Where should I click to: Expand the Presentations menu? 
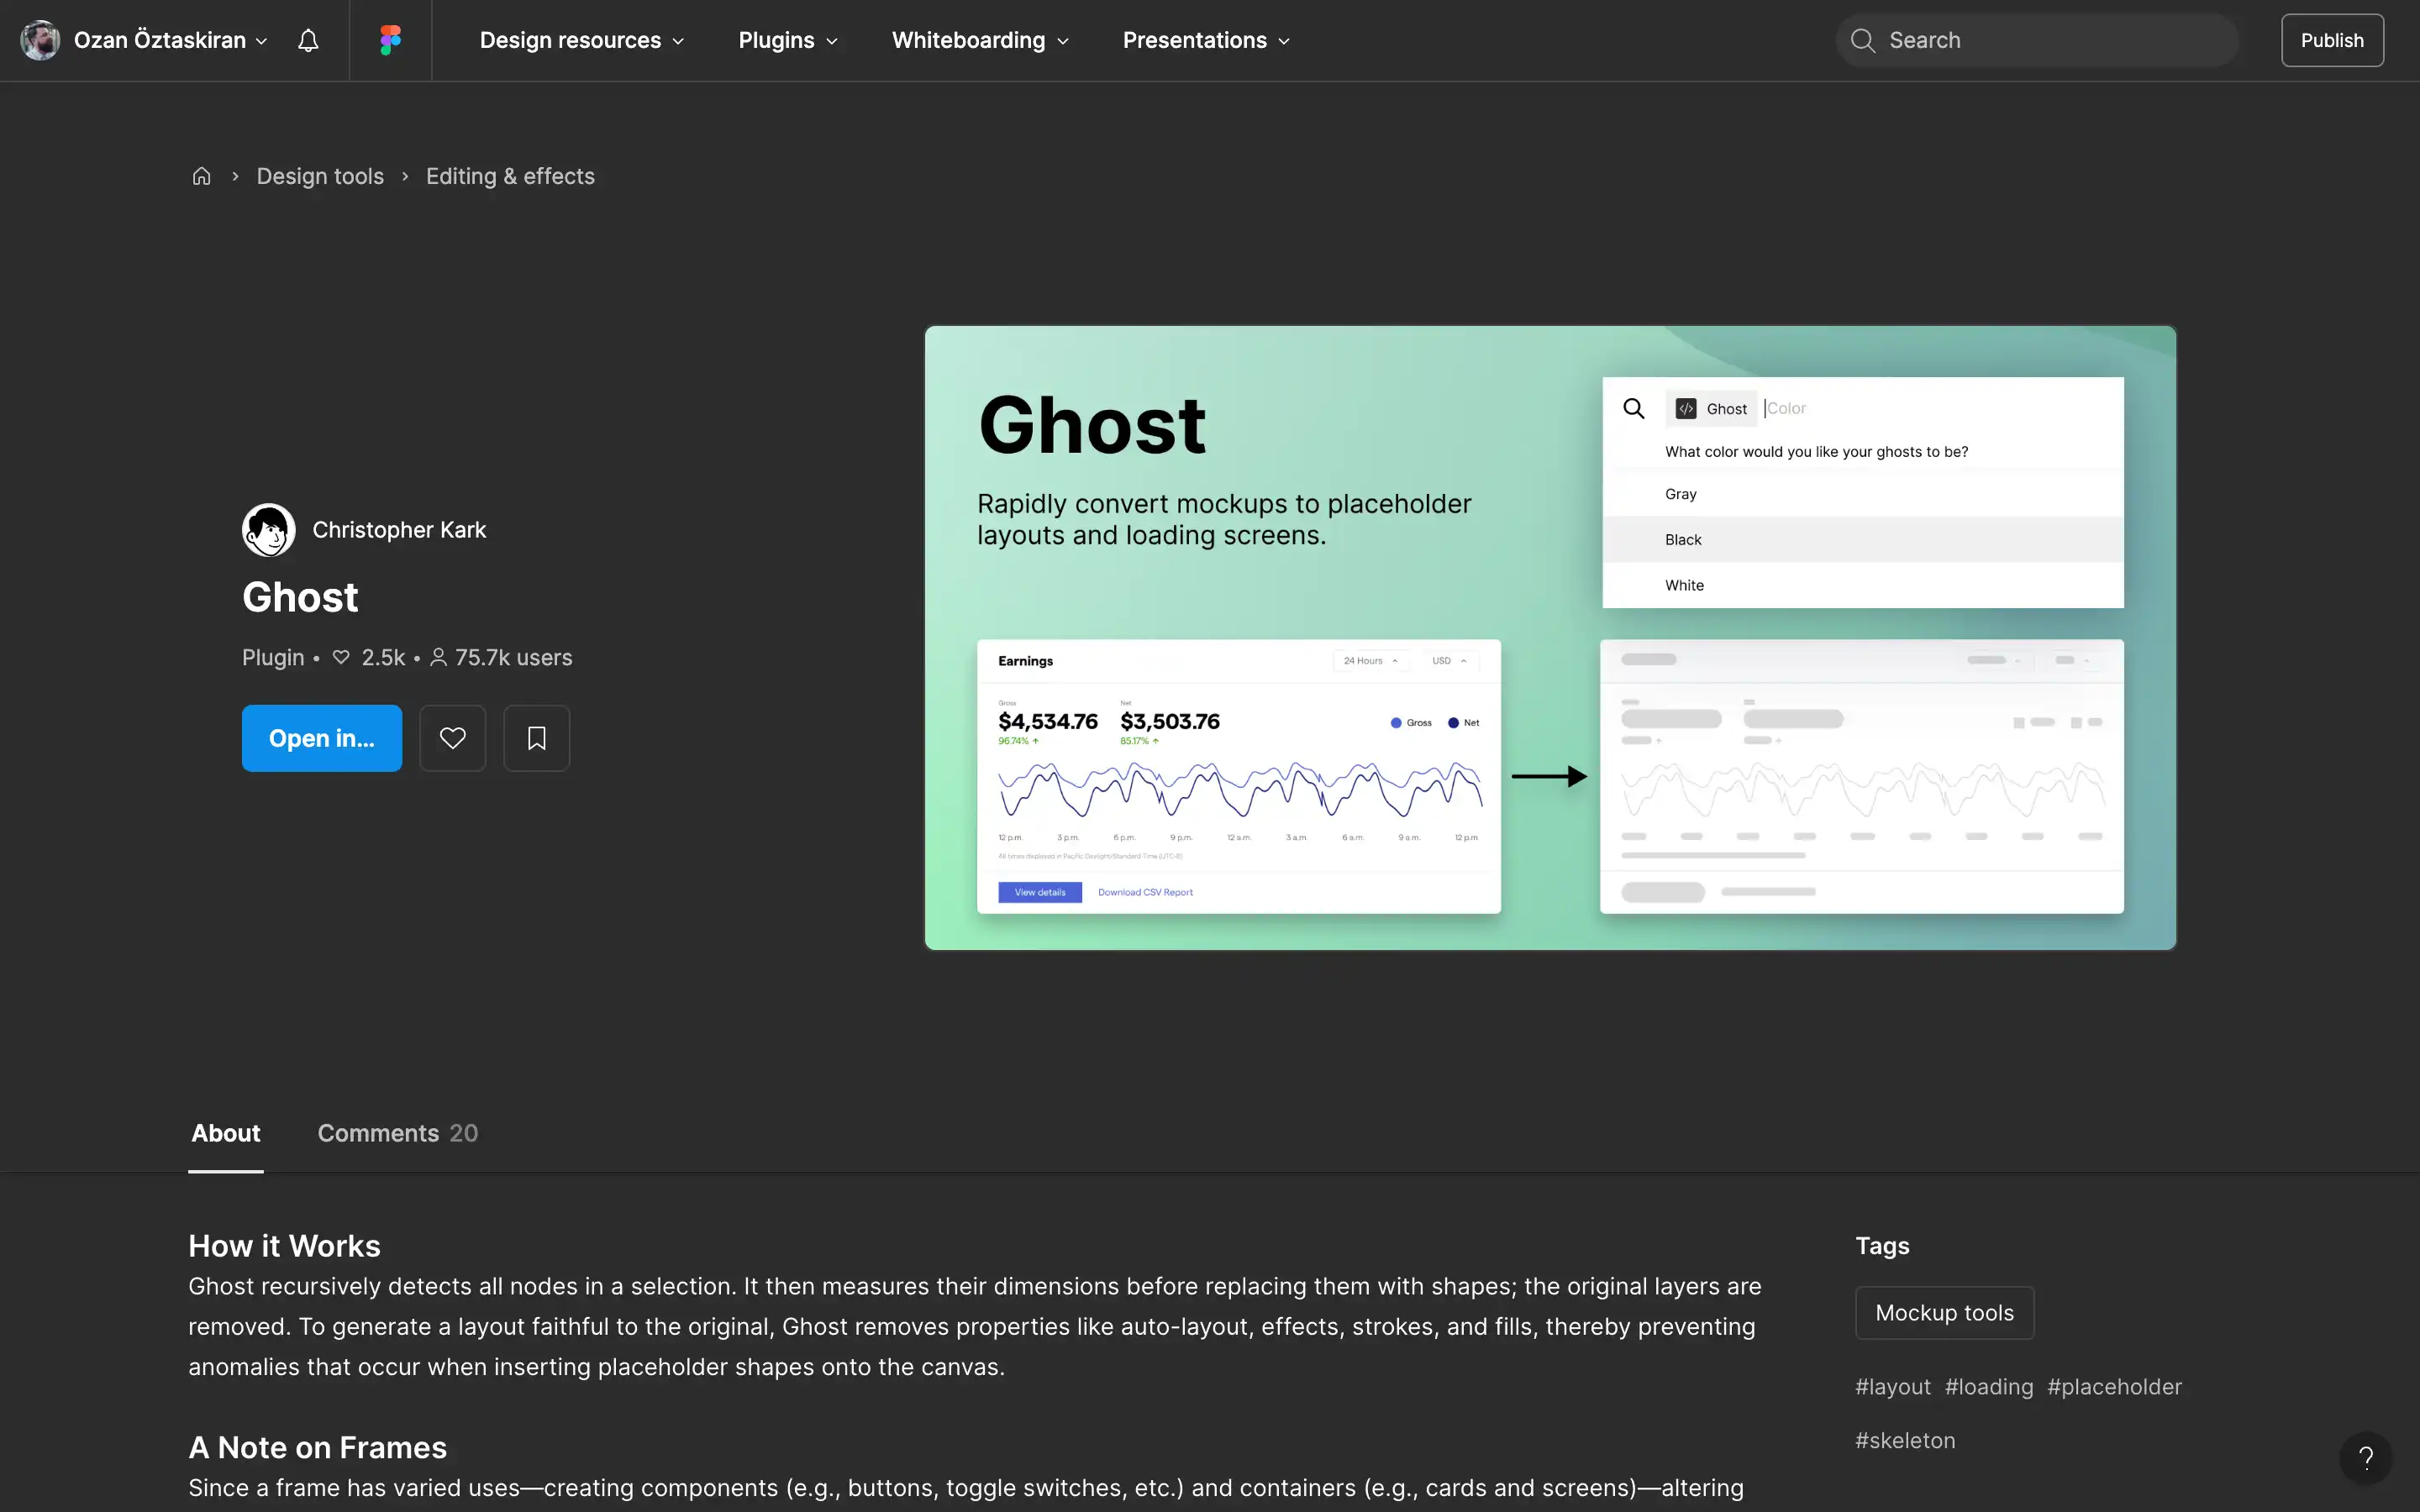point(1206,40)
